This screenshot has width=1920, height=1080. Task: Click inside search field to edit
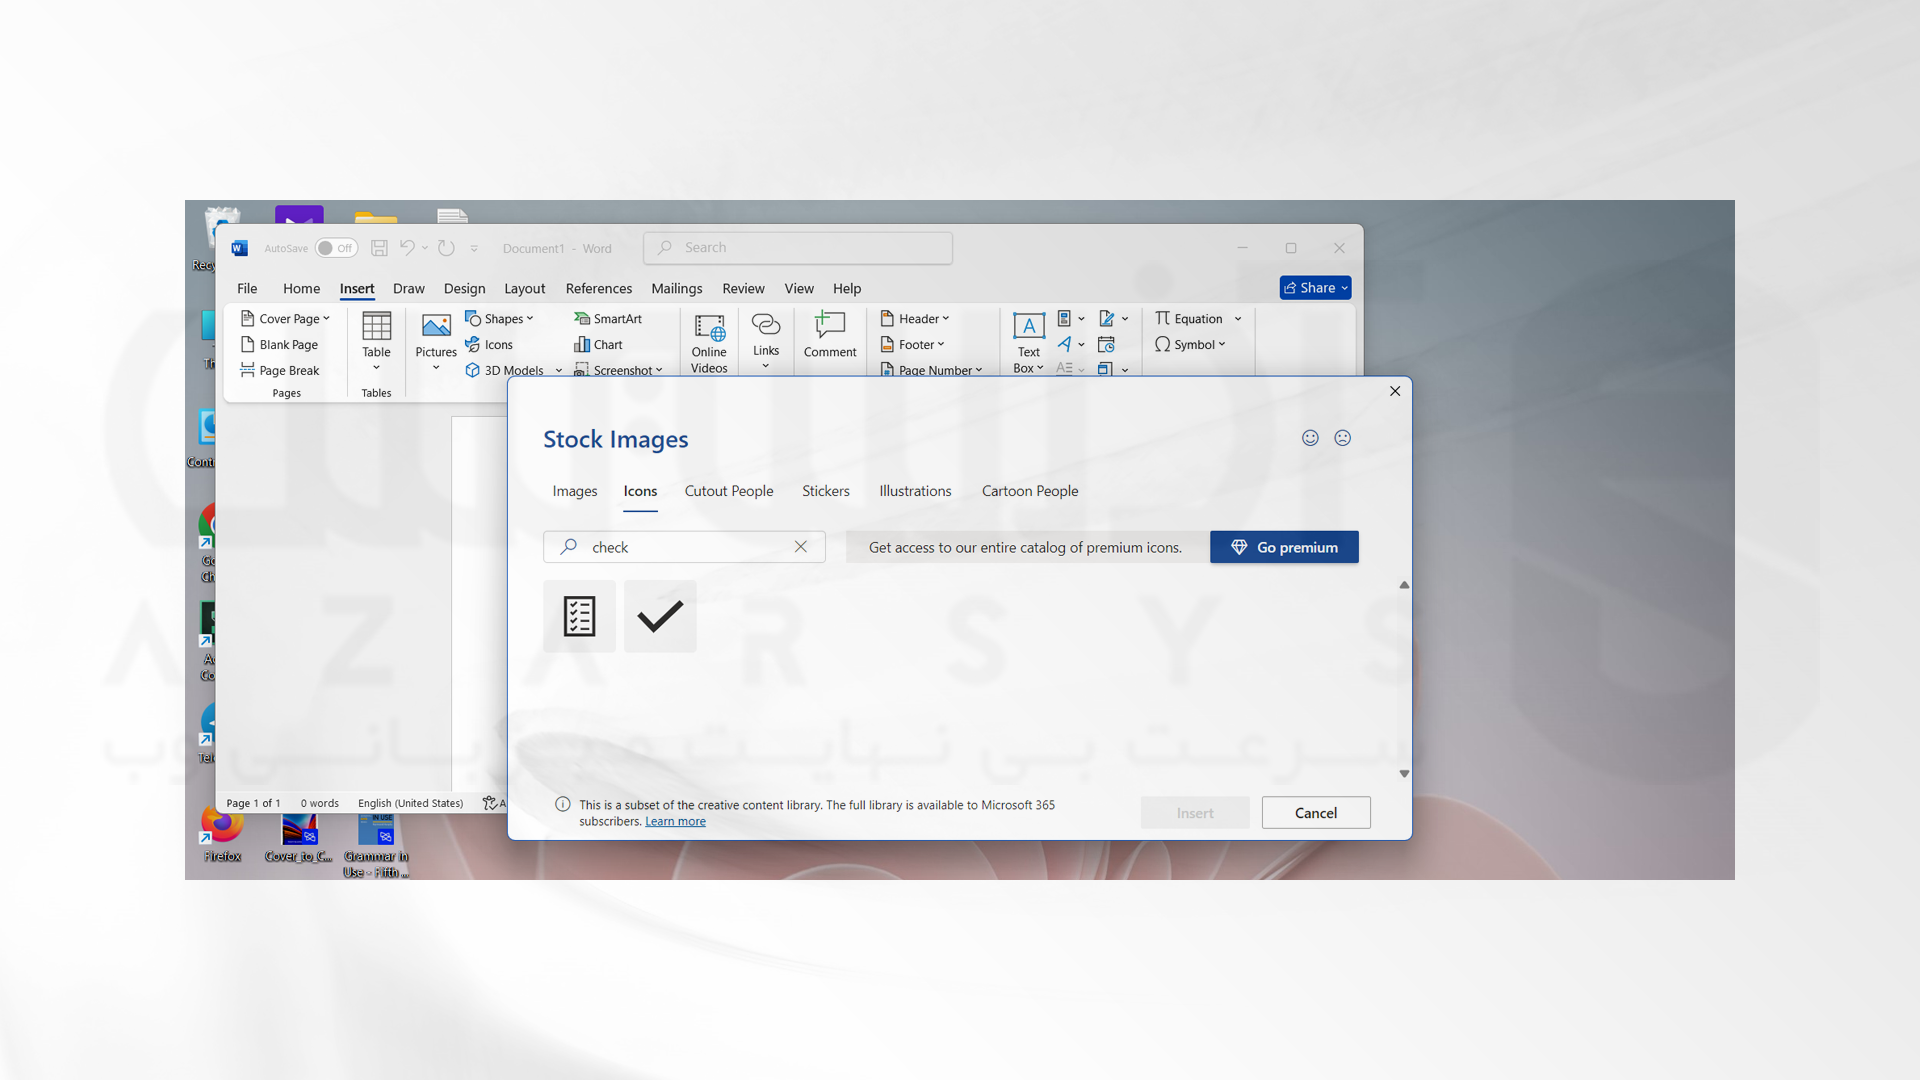683,546
